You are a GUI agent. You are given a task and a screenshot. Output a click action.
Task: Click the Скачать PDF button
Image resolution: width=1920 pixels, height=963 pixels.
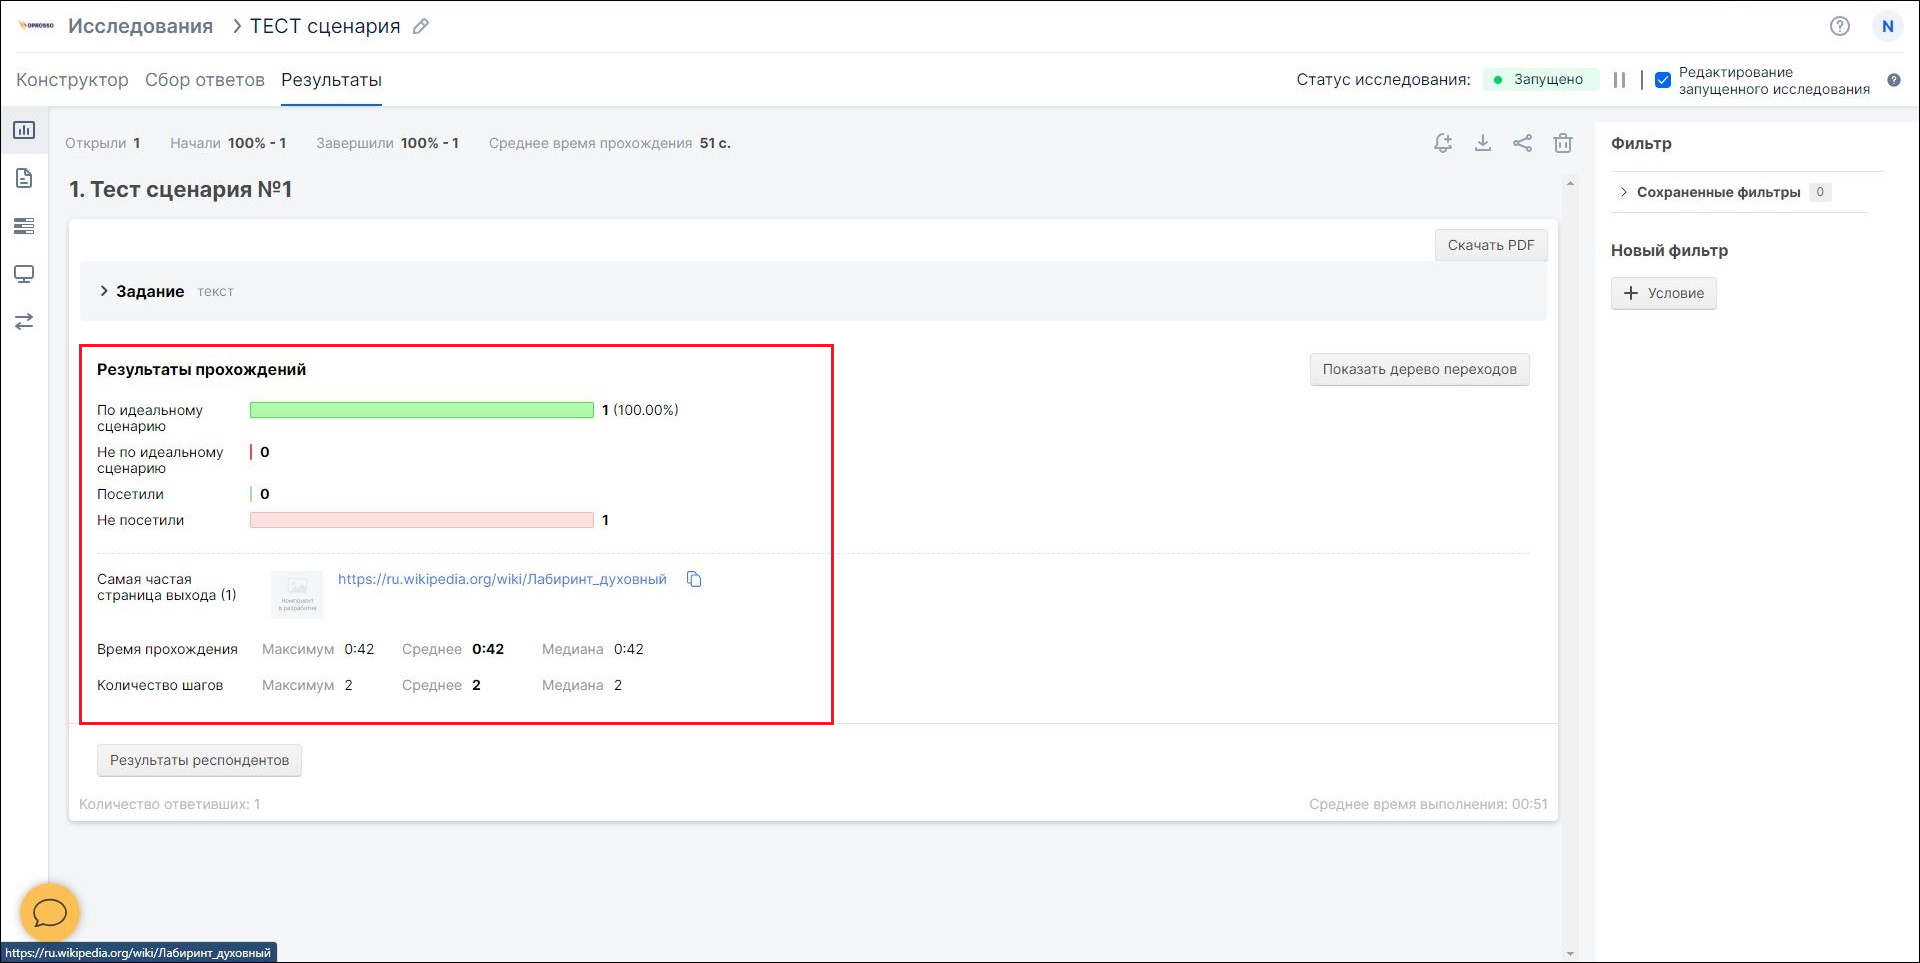1490,245
